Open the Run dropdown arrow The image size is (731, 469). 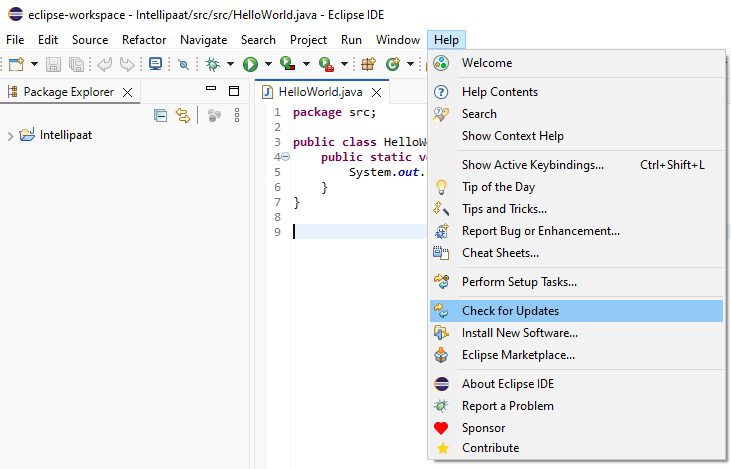[x=268, y=64]
